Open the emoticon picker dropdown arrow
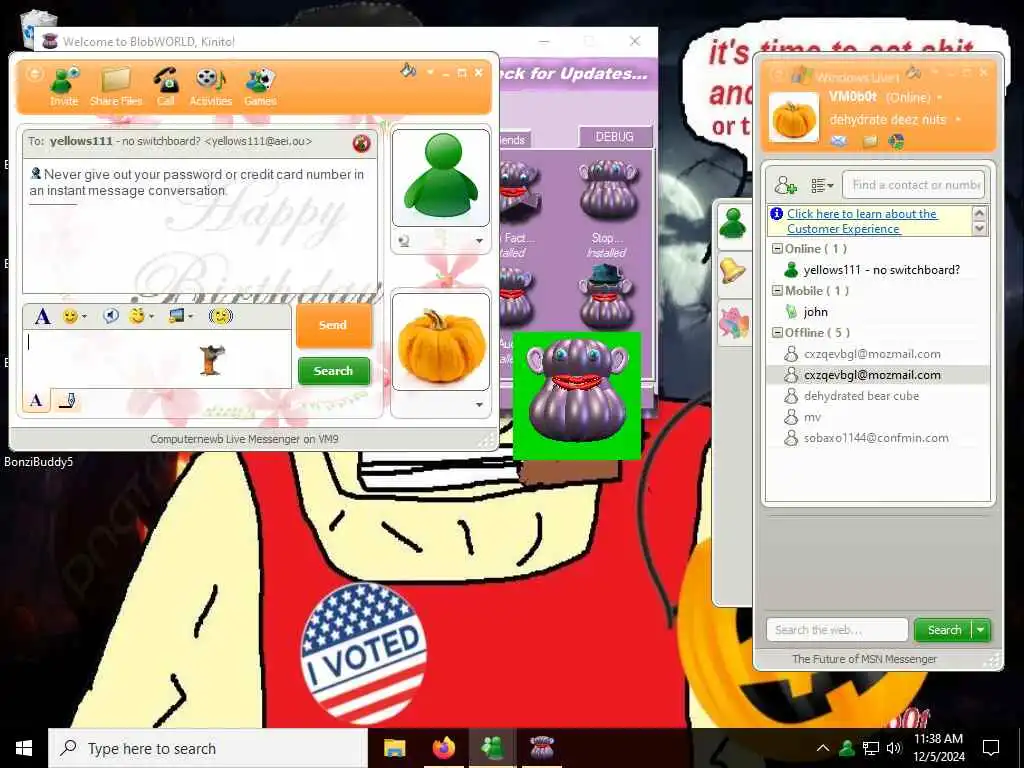This screenshot has width=1024, height=768. point(84,317)
